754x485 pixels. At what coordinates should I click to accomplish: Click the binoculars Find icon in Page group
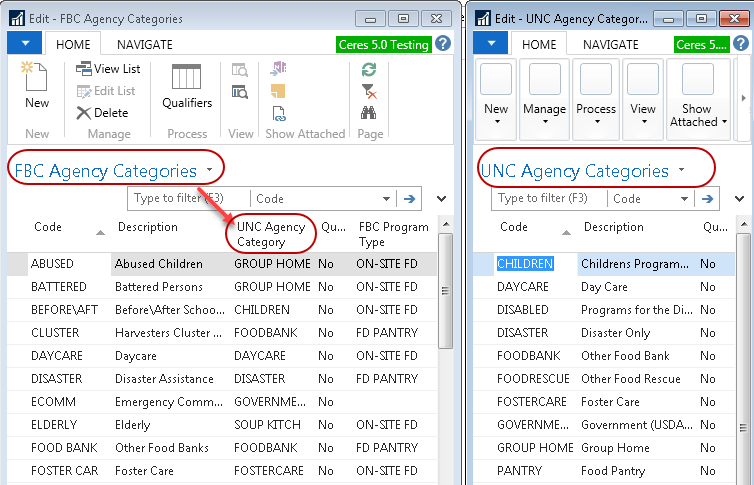click(x=369, y=113)
